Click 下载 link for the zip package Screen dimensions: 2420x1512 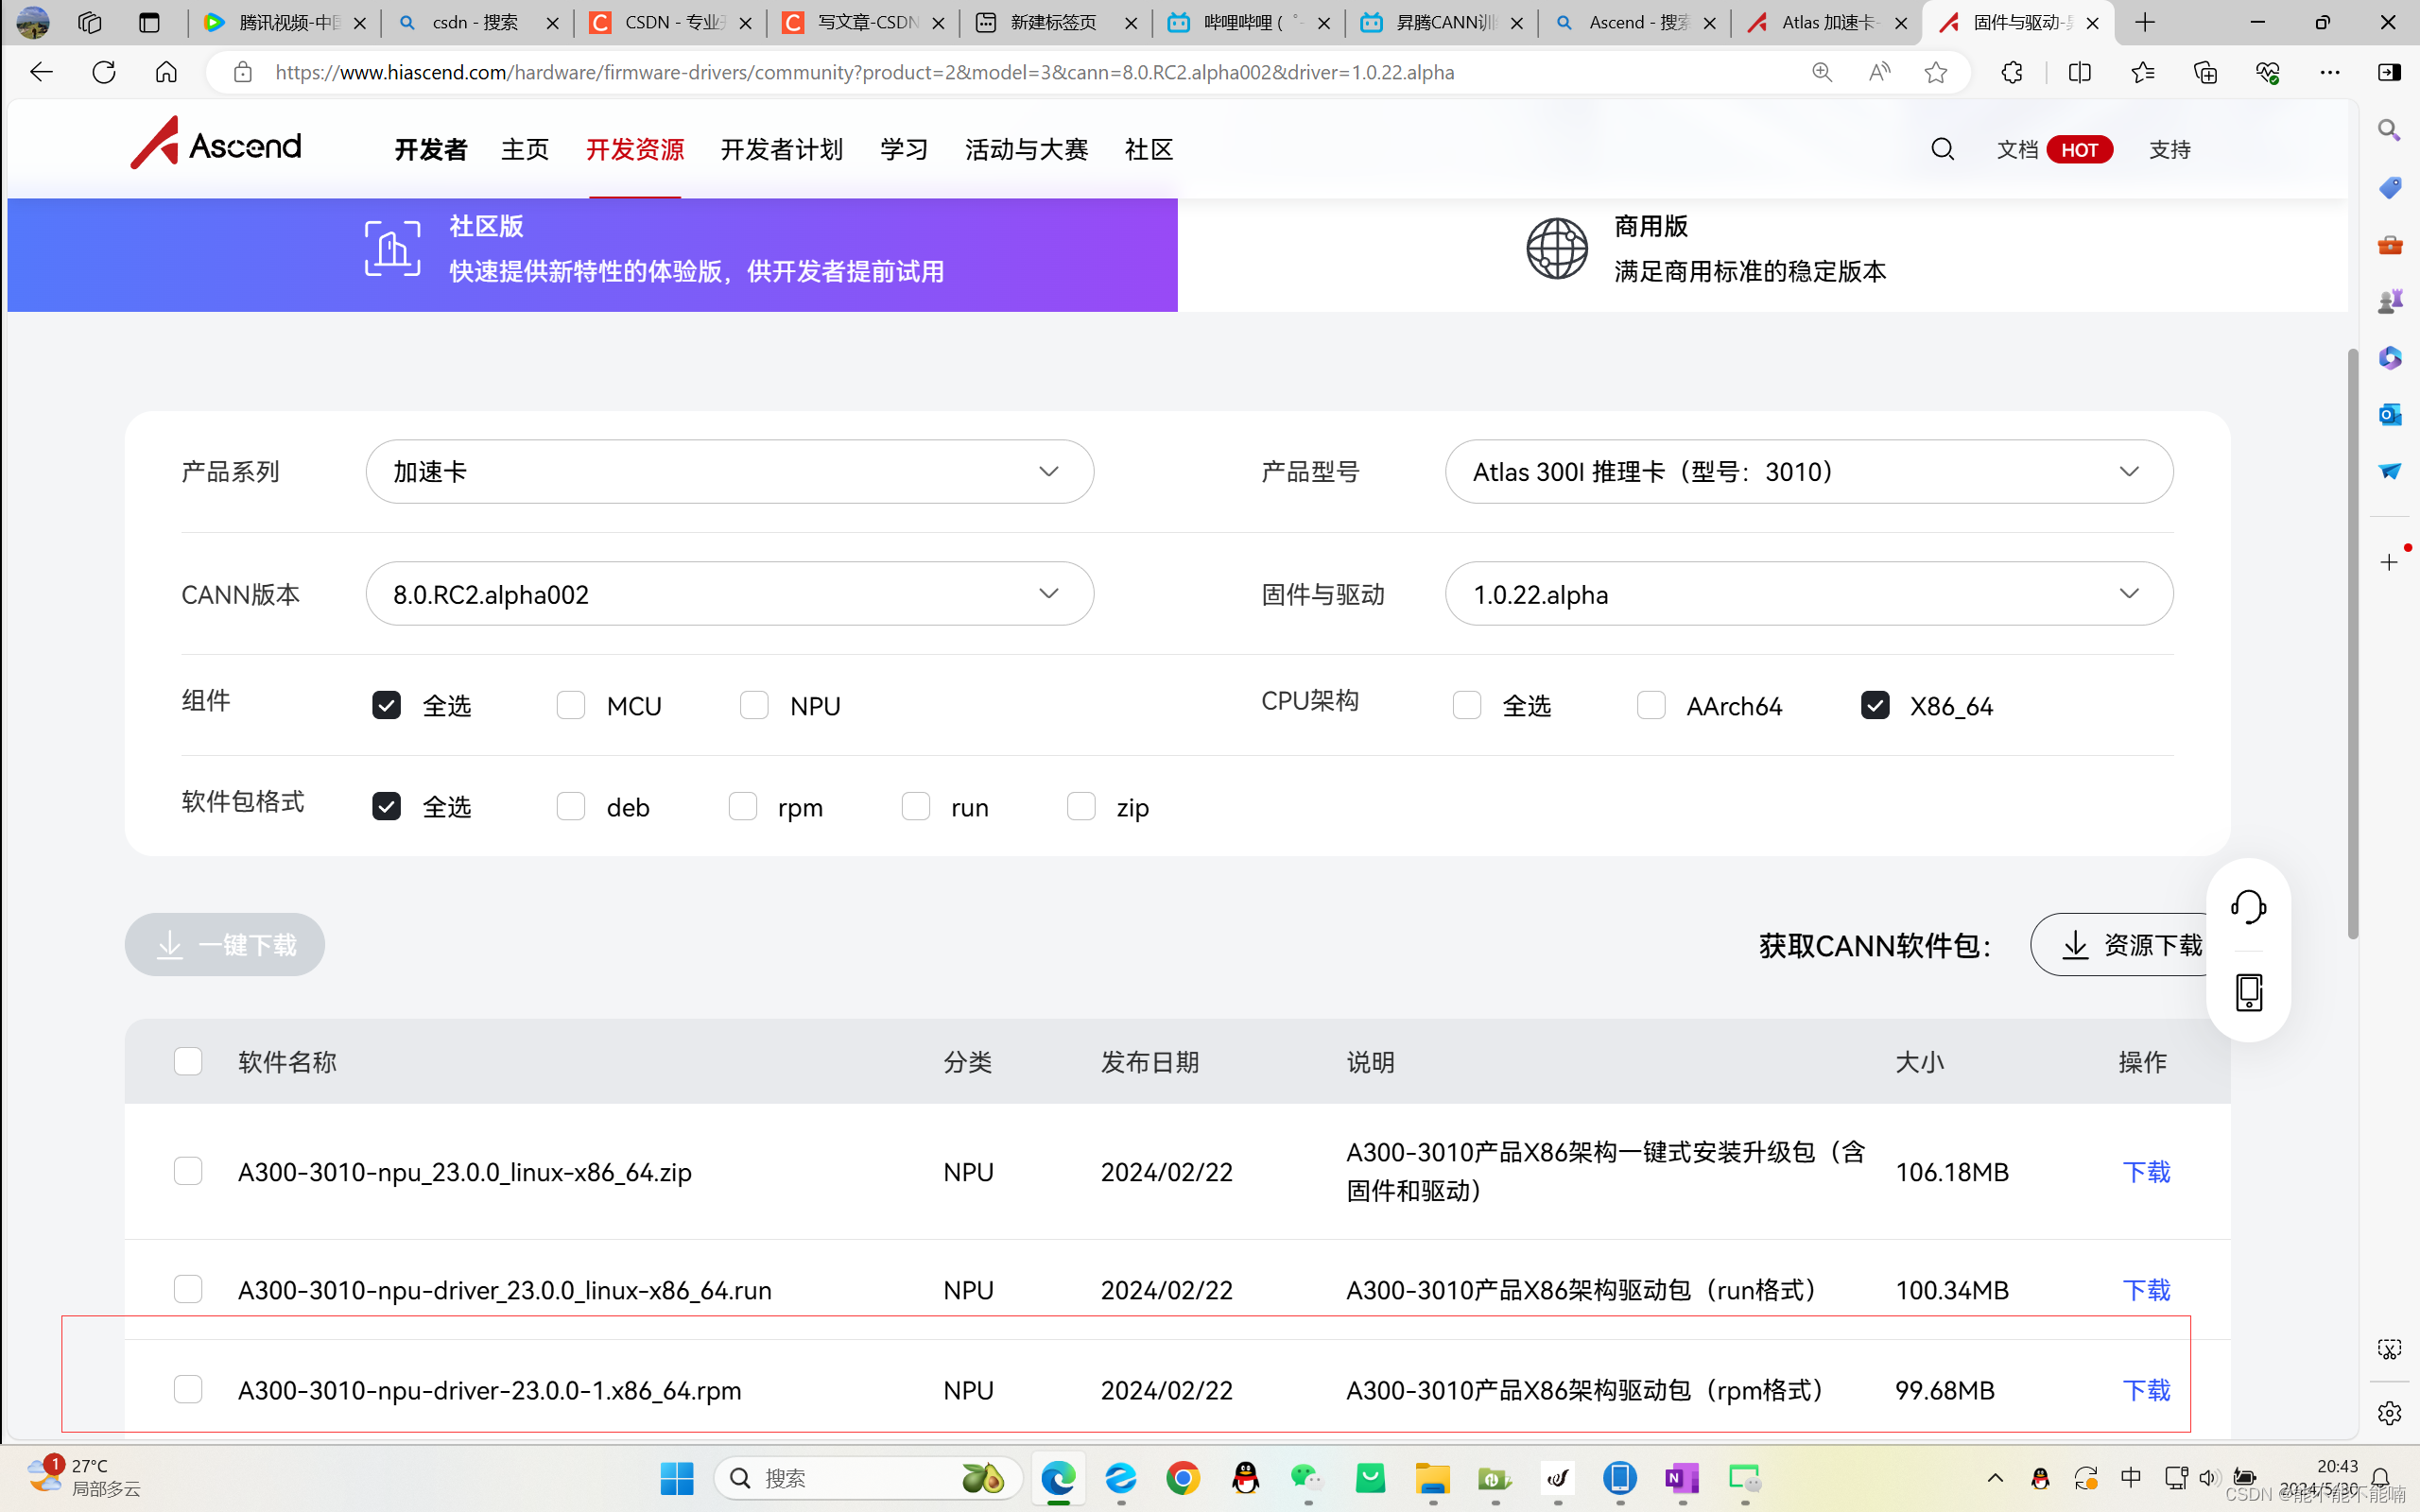[x=2145, y=1172]
